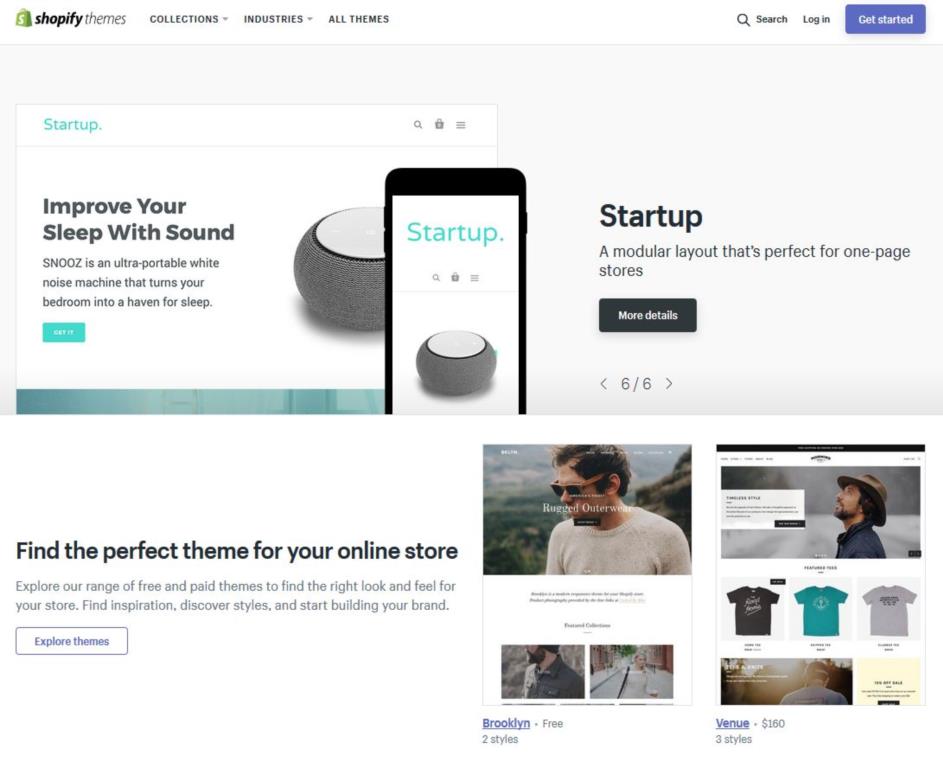Select the Venue theme preview thumbnail

click(820, 575)
